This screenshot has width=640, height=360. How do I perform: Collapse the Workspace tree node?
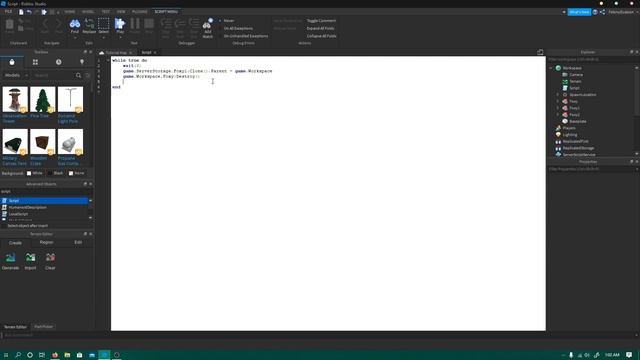551,68
